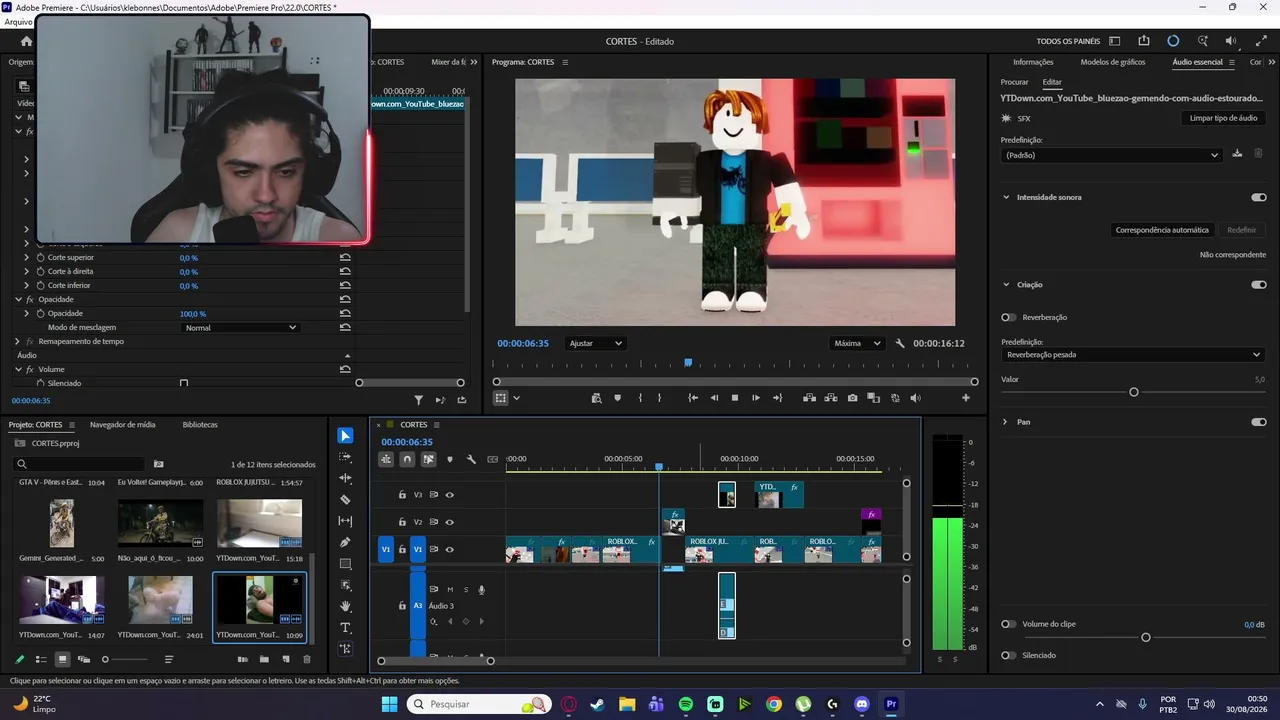1280x720 pixels.
Task: Go to In point in Program monitor
Action: (x=693, y=398)
